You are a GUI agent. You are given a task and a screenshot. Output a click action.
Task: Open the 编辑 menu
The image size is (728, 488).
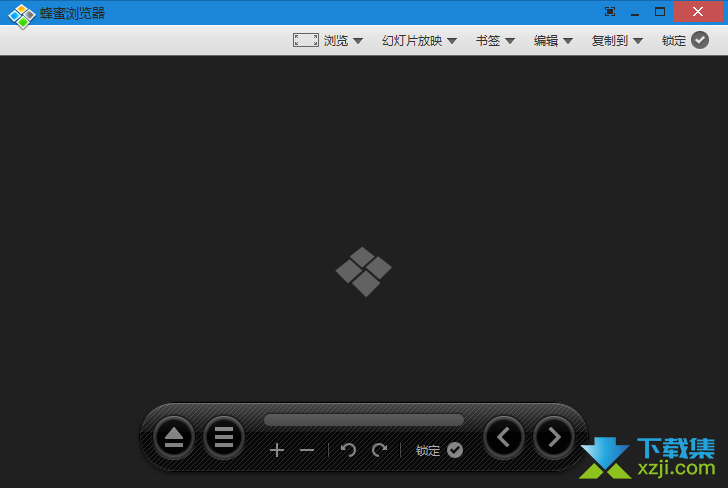click(546, 41)
